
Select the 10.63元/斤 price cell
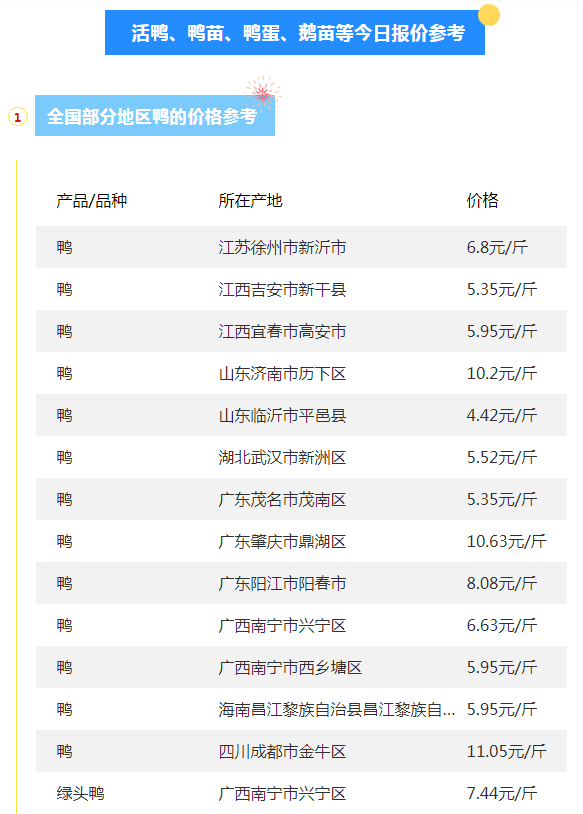coord(506,541)
